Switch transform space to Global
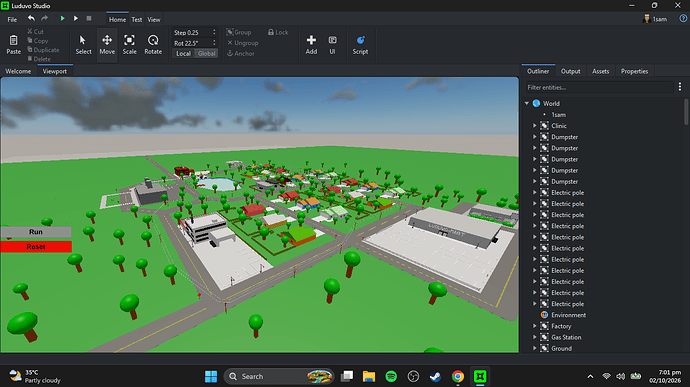690x387 pixels. click(x=206, y=53)
